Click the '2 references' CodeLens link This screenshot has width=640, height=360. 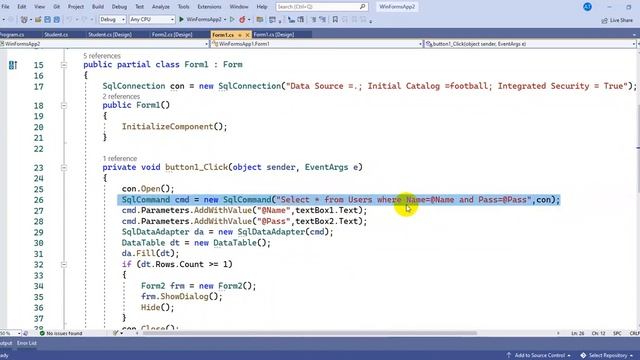point(121,96)
